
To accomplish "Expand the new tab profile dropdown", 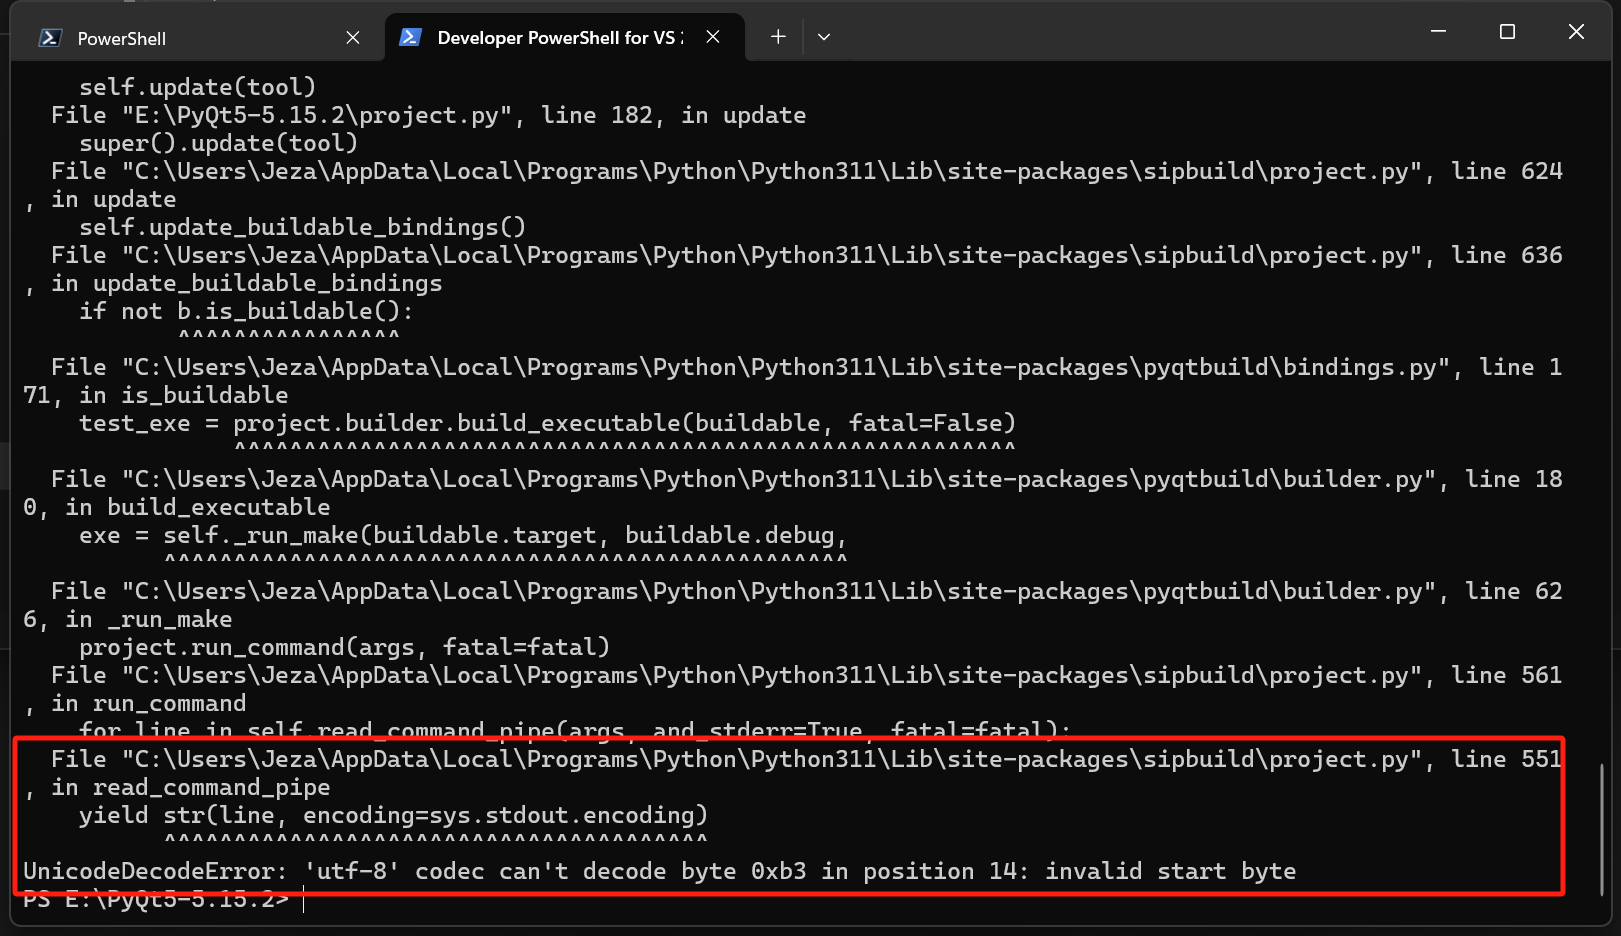I will pyautogui.click(x=824, y=37).
